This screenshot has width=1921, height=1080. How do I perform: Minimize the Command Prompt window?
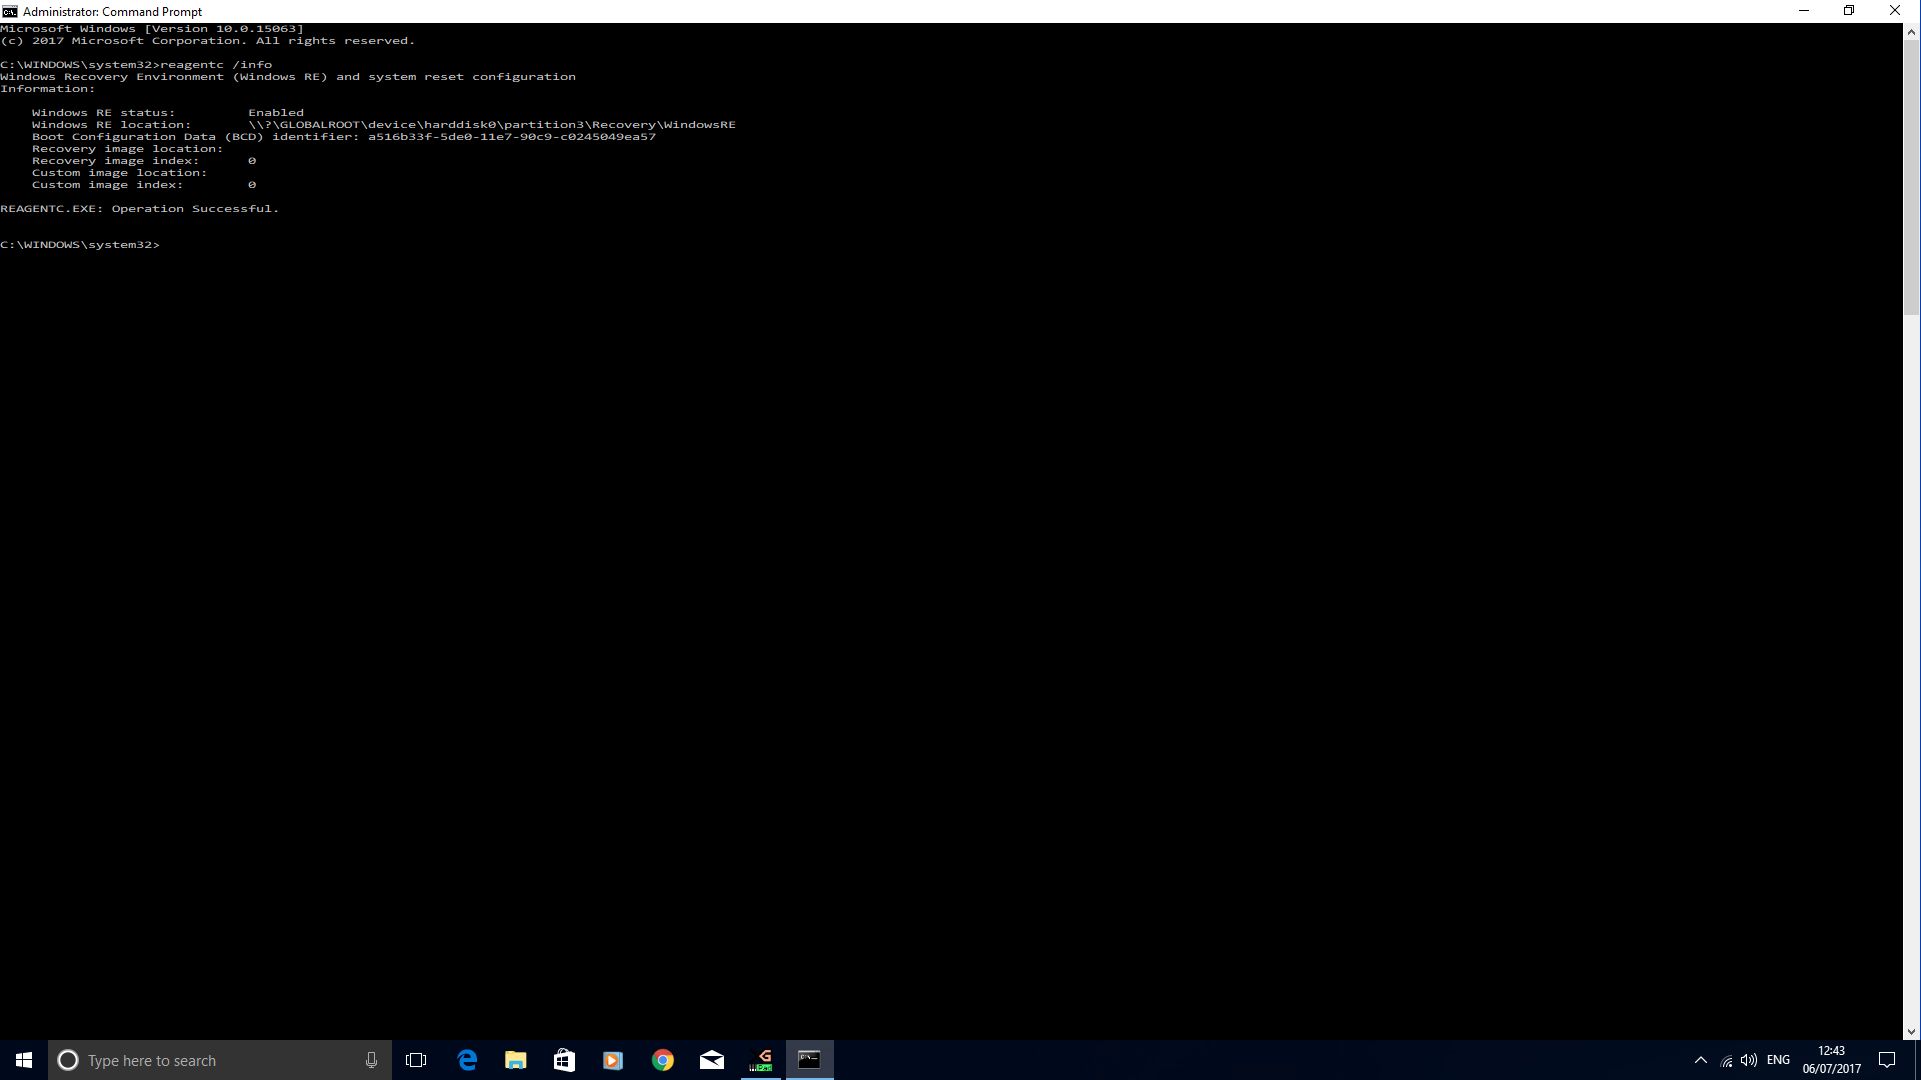[x=1804, y=11]
